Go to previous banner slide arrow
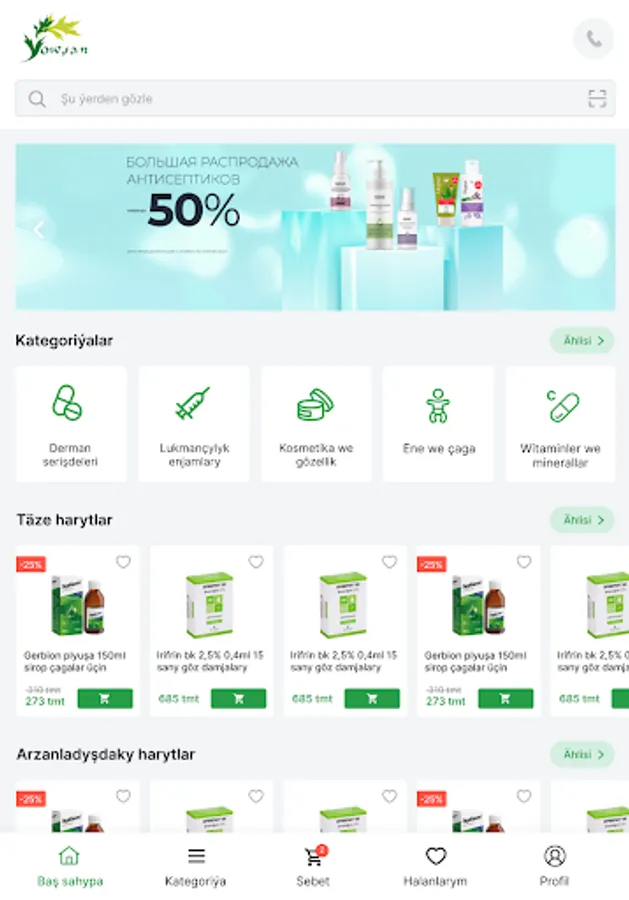629x900 pixels. point(39,230)
